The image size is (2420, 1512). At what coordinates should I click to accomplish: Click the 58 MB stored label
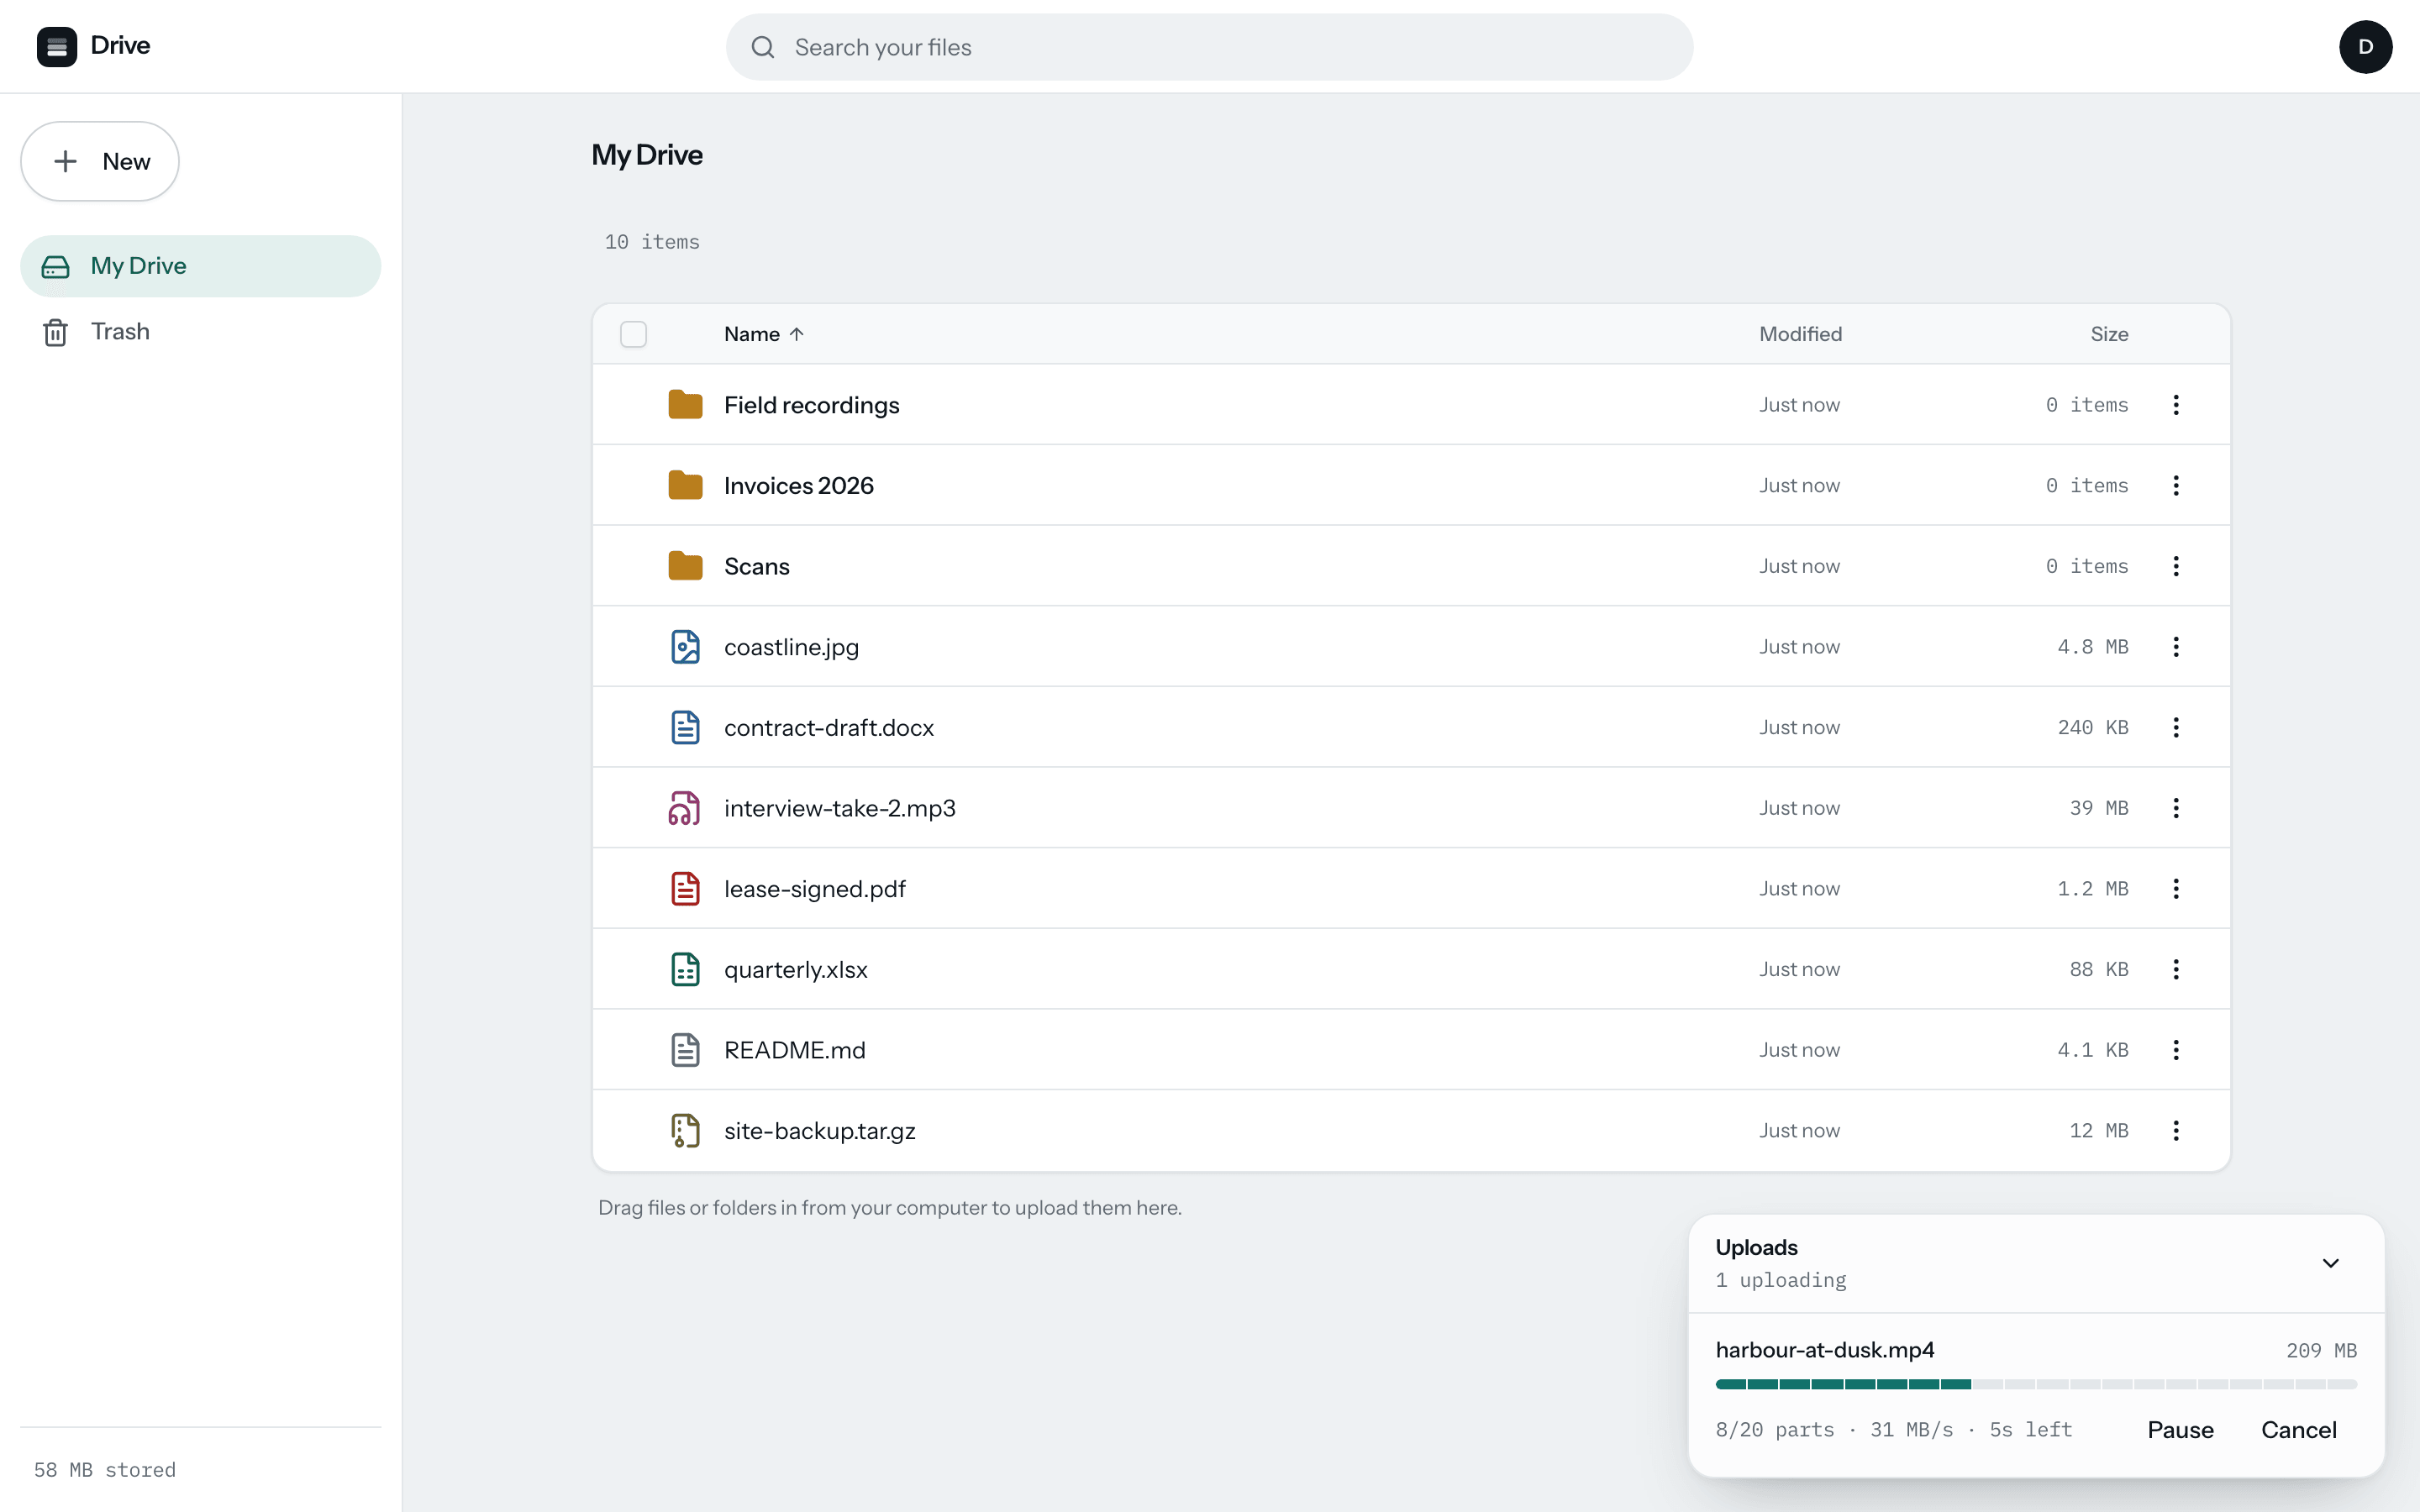105,1470
